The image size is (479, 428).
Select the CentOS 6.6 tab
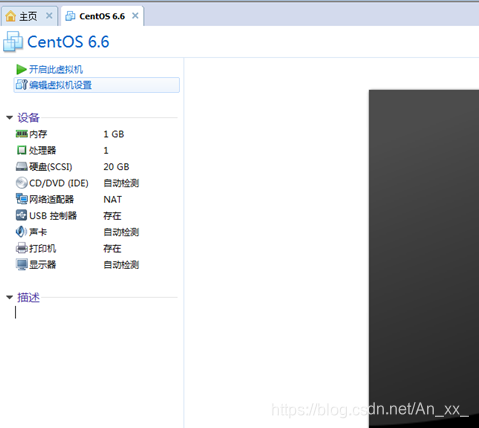102,16
